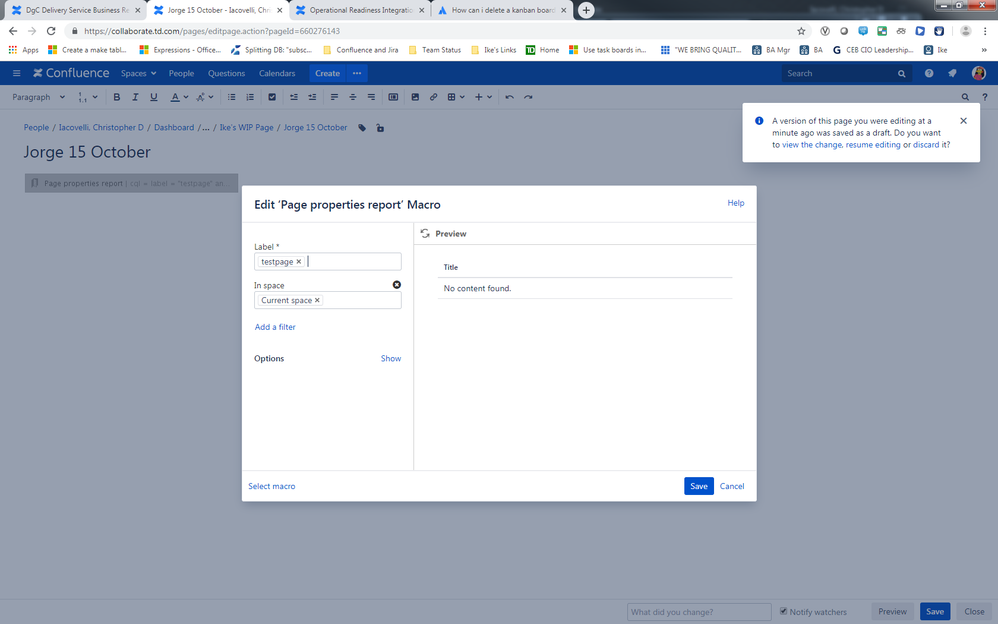Switch to the Operational Readiness browser tab

[360, 10]
